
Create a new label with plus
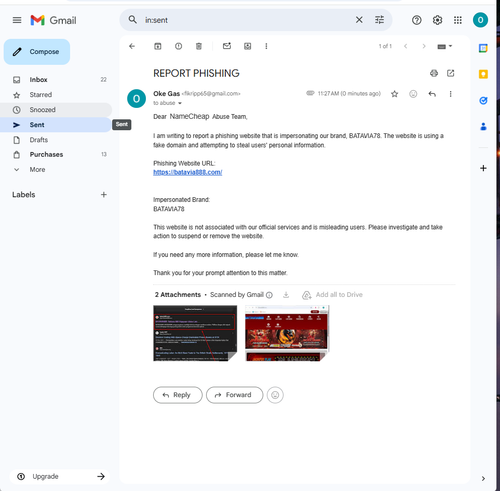point(104,195)
